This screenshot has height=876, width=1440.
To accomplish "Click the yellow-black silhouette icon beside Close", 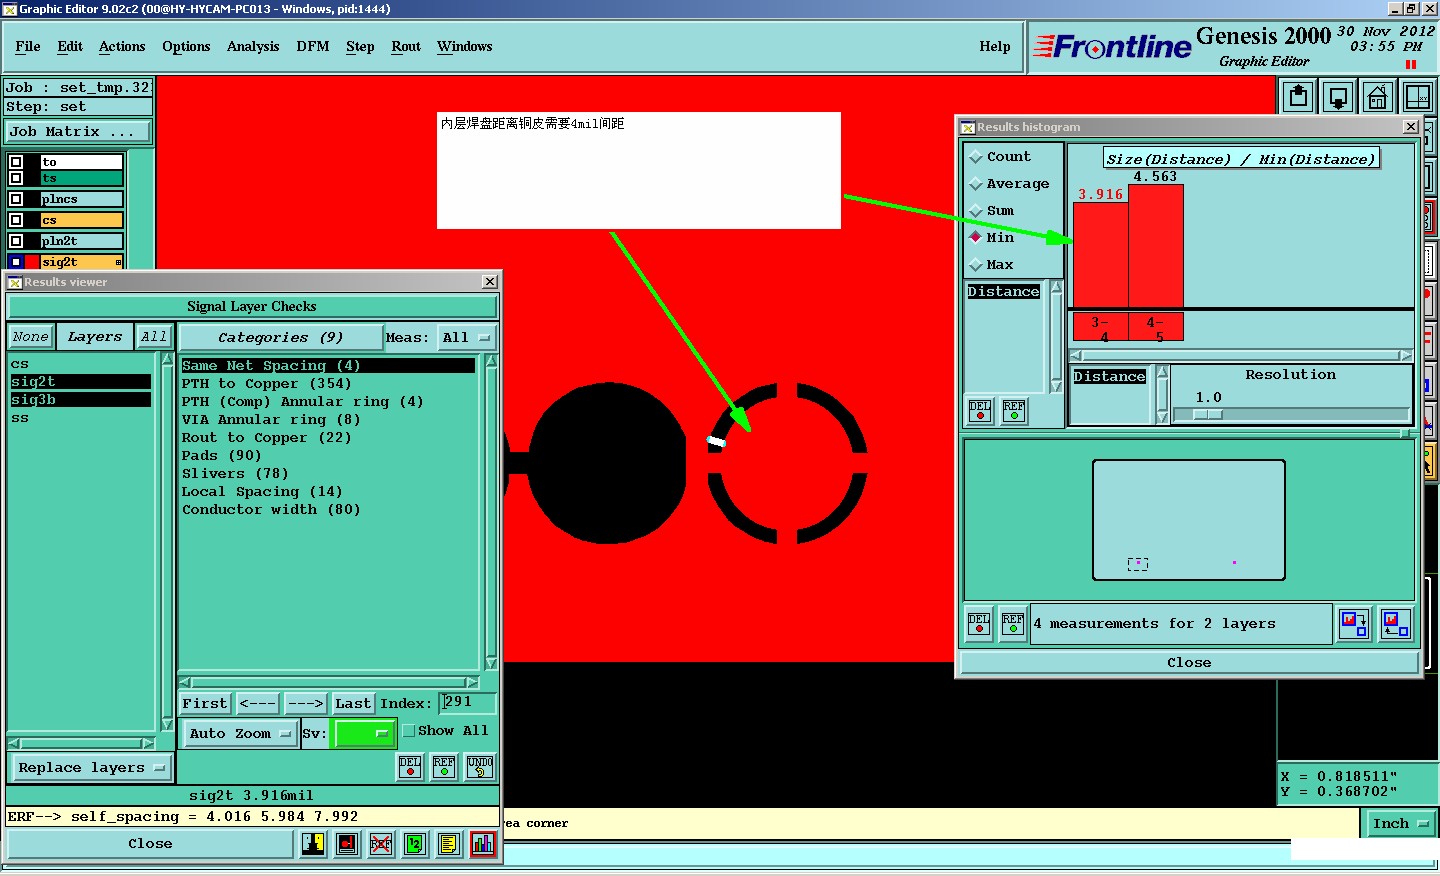I will pos(313,844).
